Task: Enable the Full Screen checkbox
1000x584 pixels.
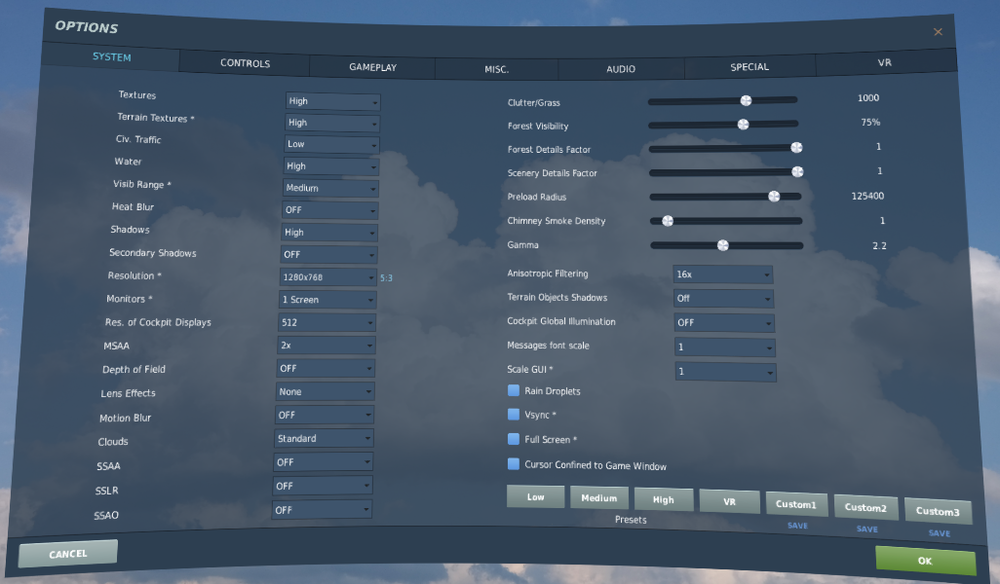Action: [x=513, y=439]
